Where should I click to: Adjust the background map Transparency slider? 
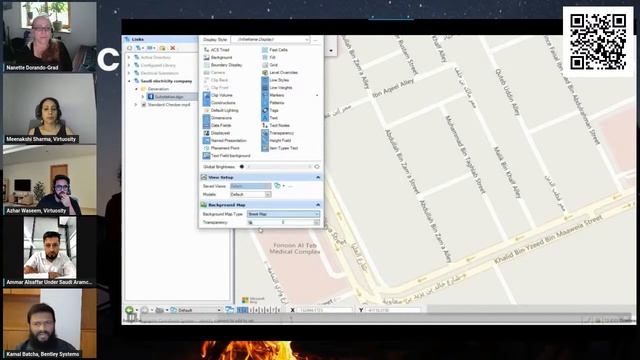(284, 222)
